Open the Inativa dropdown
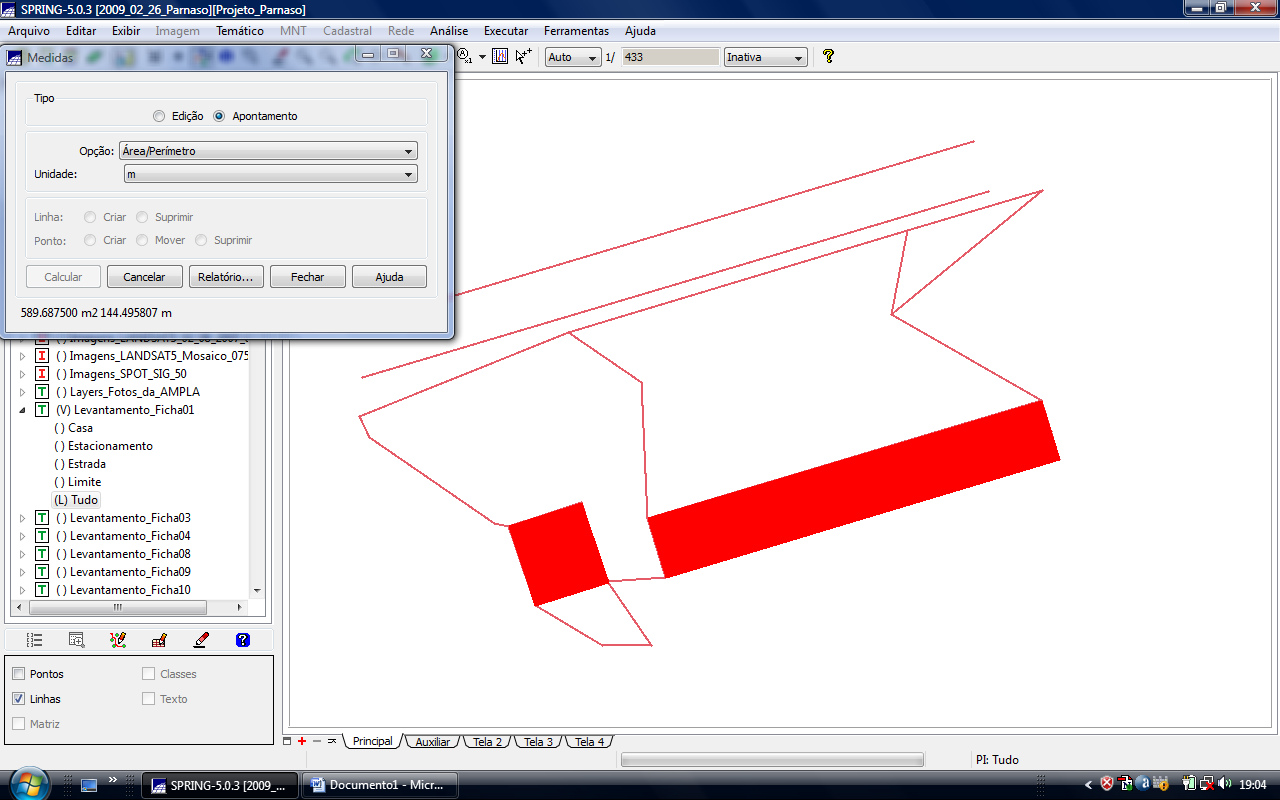1280x800 pixels. 765,57
